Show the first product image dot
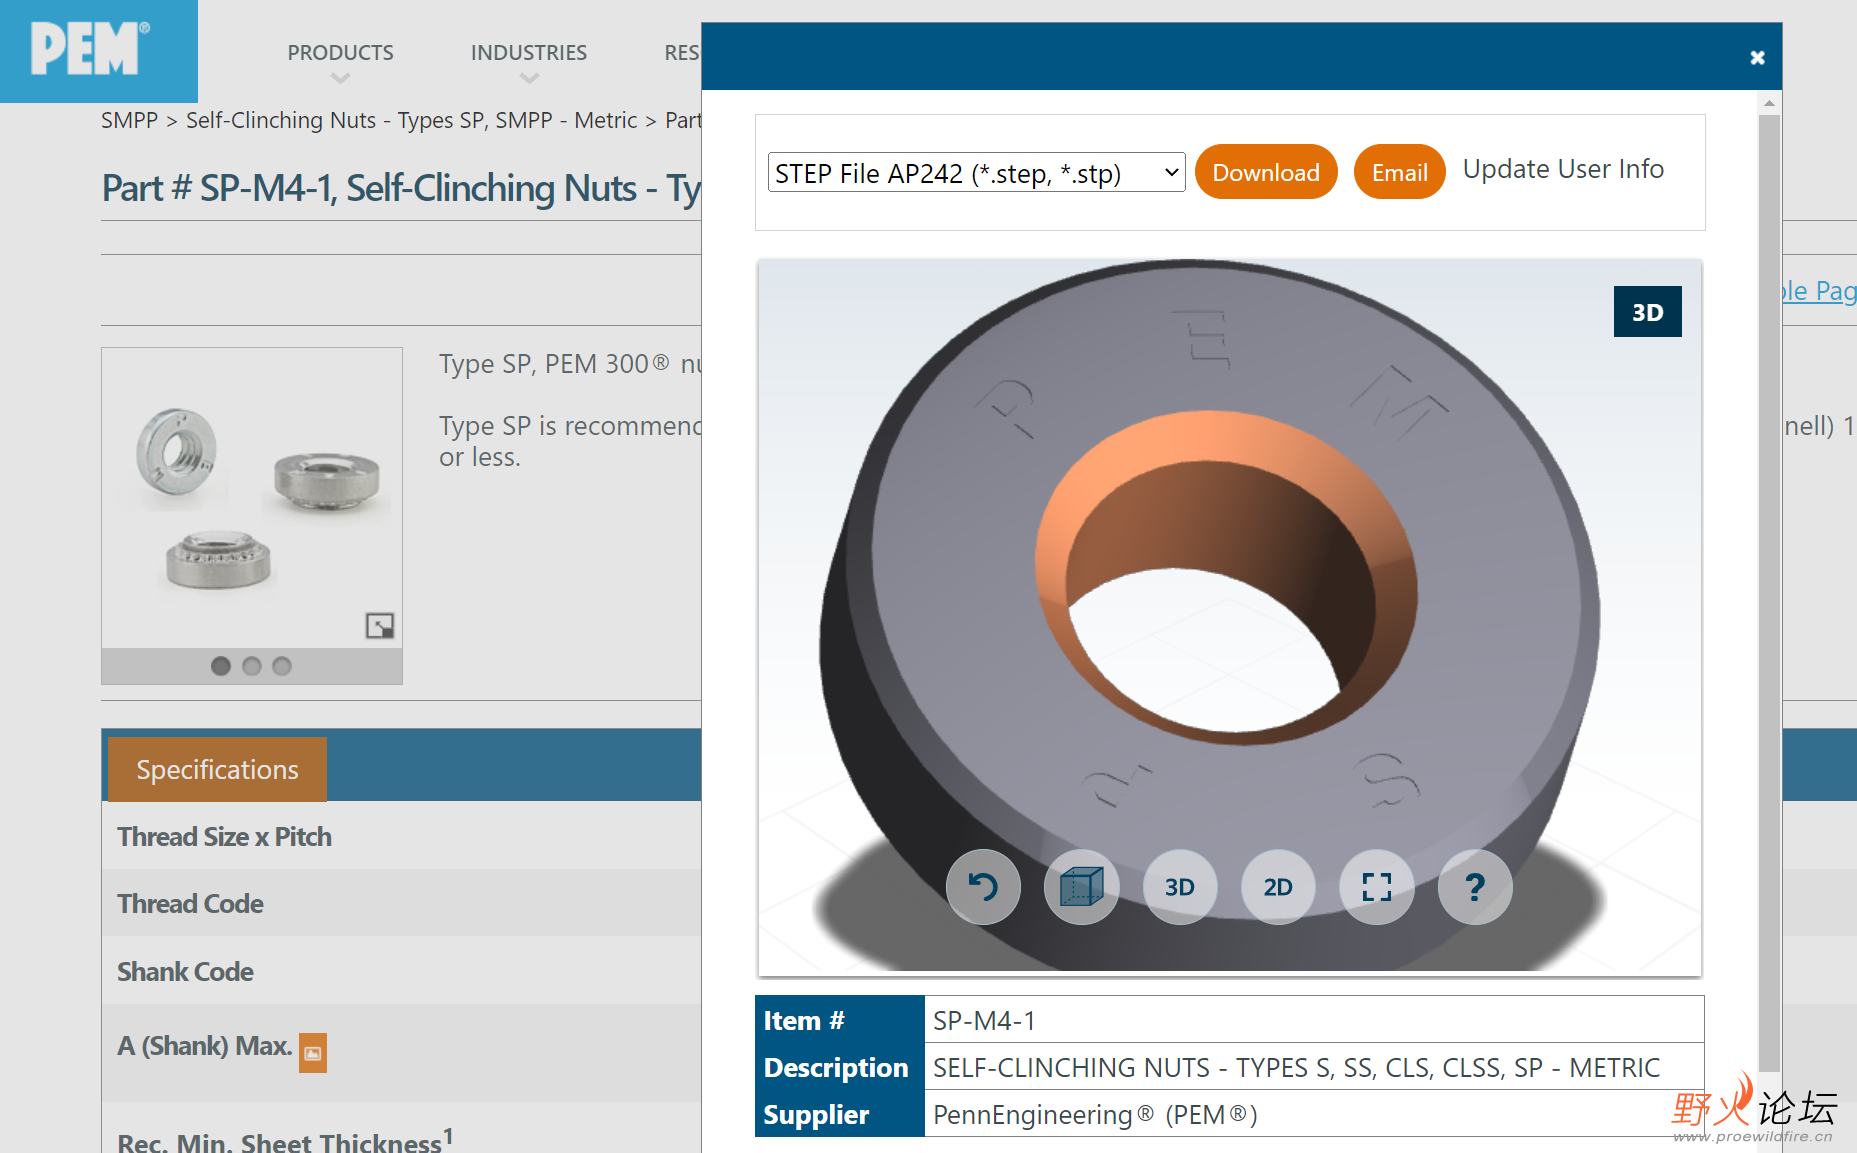 pyautogui.click(x=221, y=666)
